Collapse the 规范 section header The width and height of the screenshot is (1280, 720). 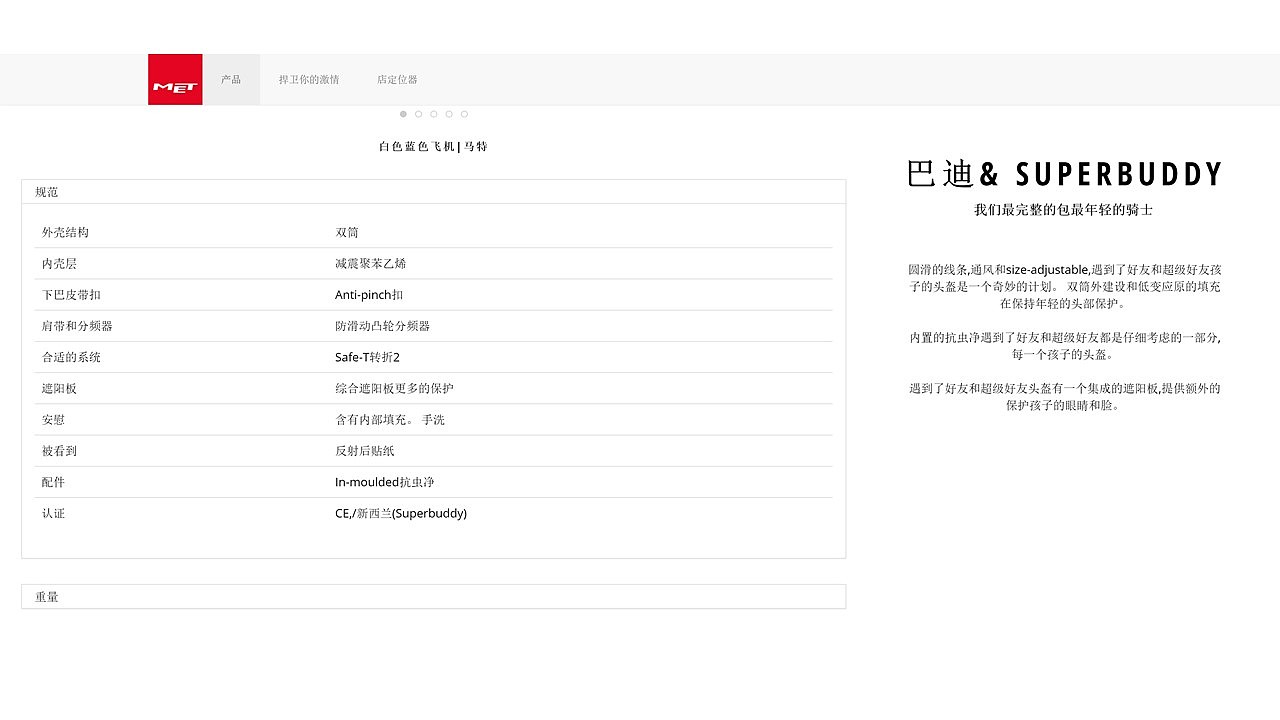click(434, 192)
